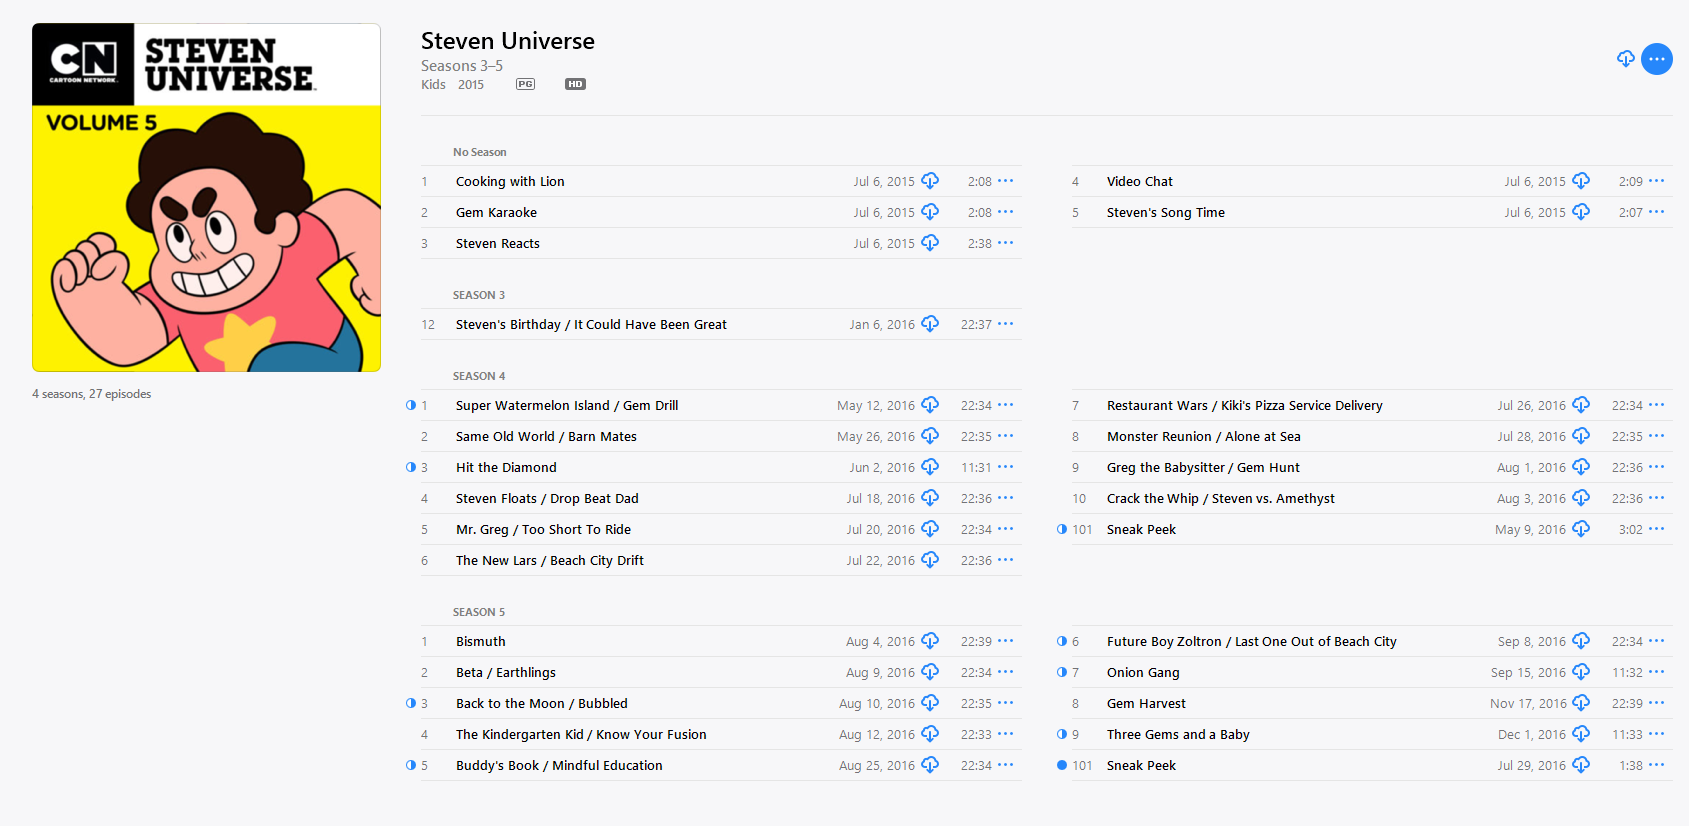
Task: Download Back to the Moon / Bubbled
Action: click(x=930, y=703)
